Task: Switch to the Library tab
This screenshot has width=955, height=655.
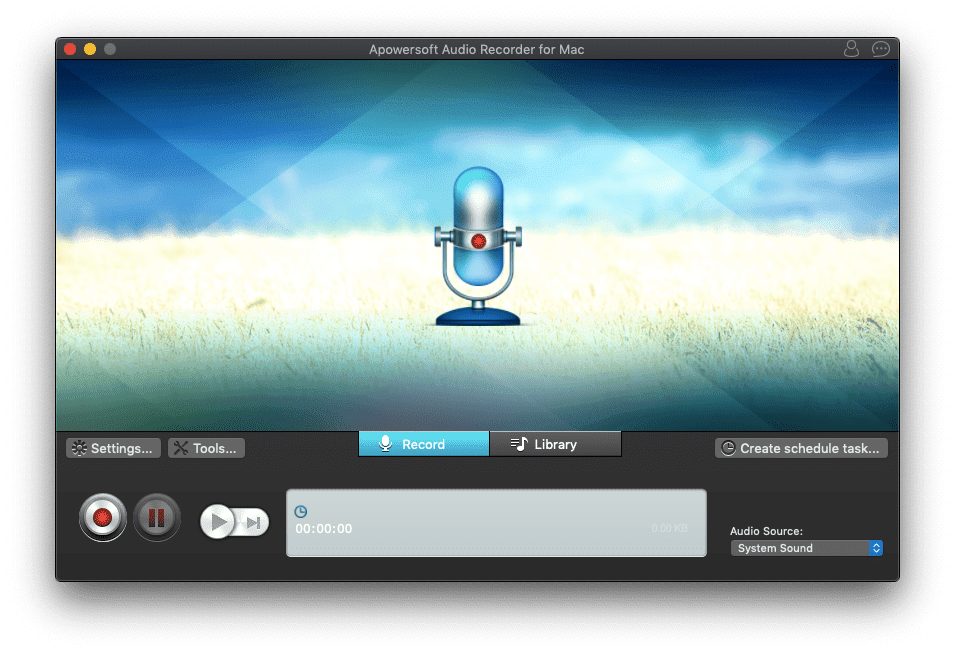Action: point(555,444)
